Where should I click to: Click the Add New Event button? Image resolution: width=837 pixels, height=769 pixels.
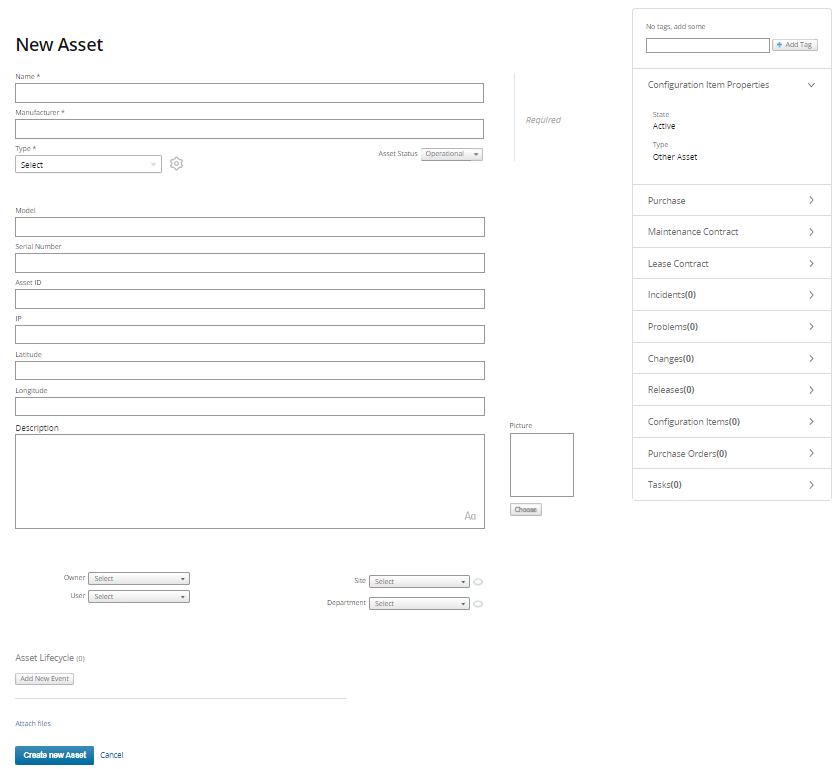(45, 679)
